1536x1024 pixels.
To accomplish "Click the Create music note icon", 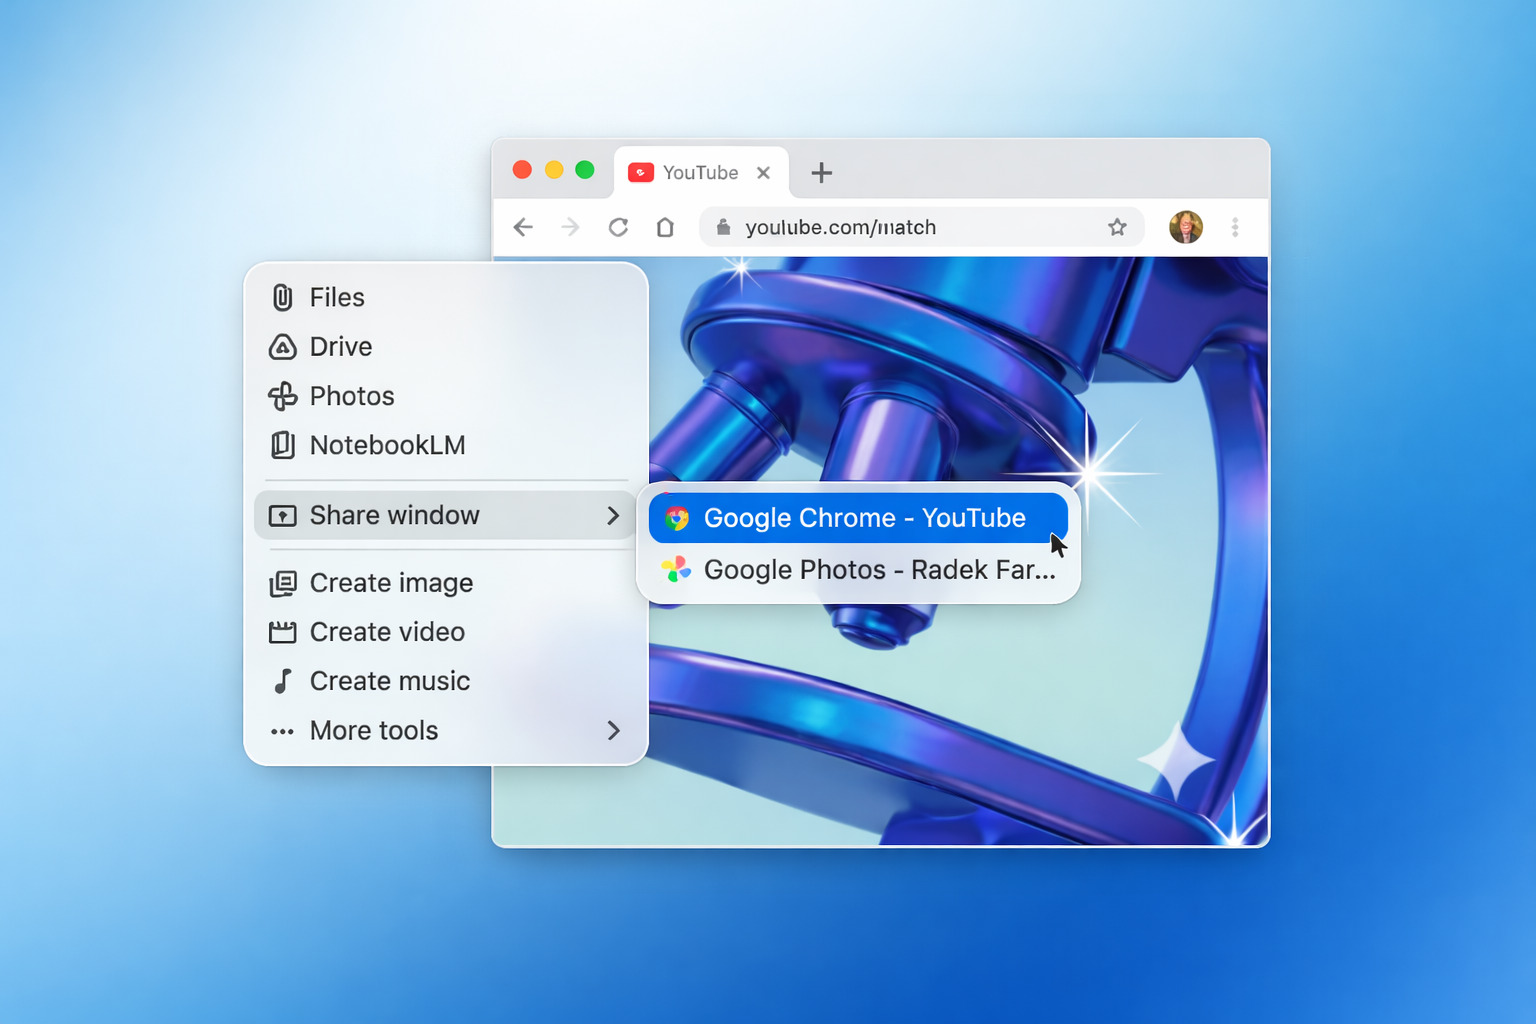I will 283,681.
